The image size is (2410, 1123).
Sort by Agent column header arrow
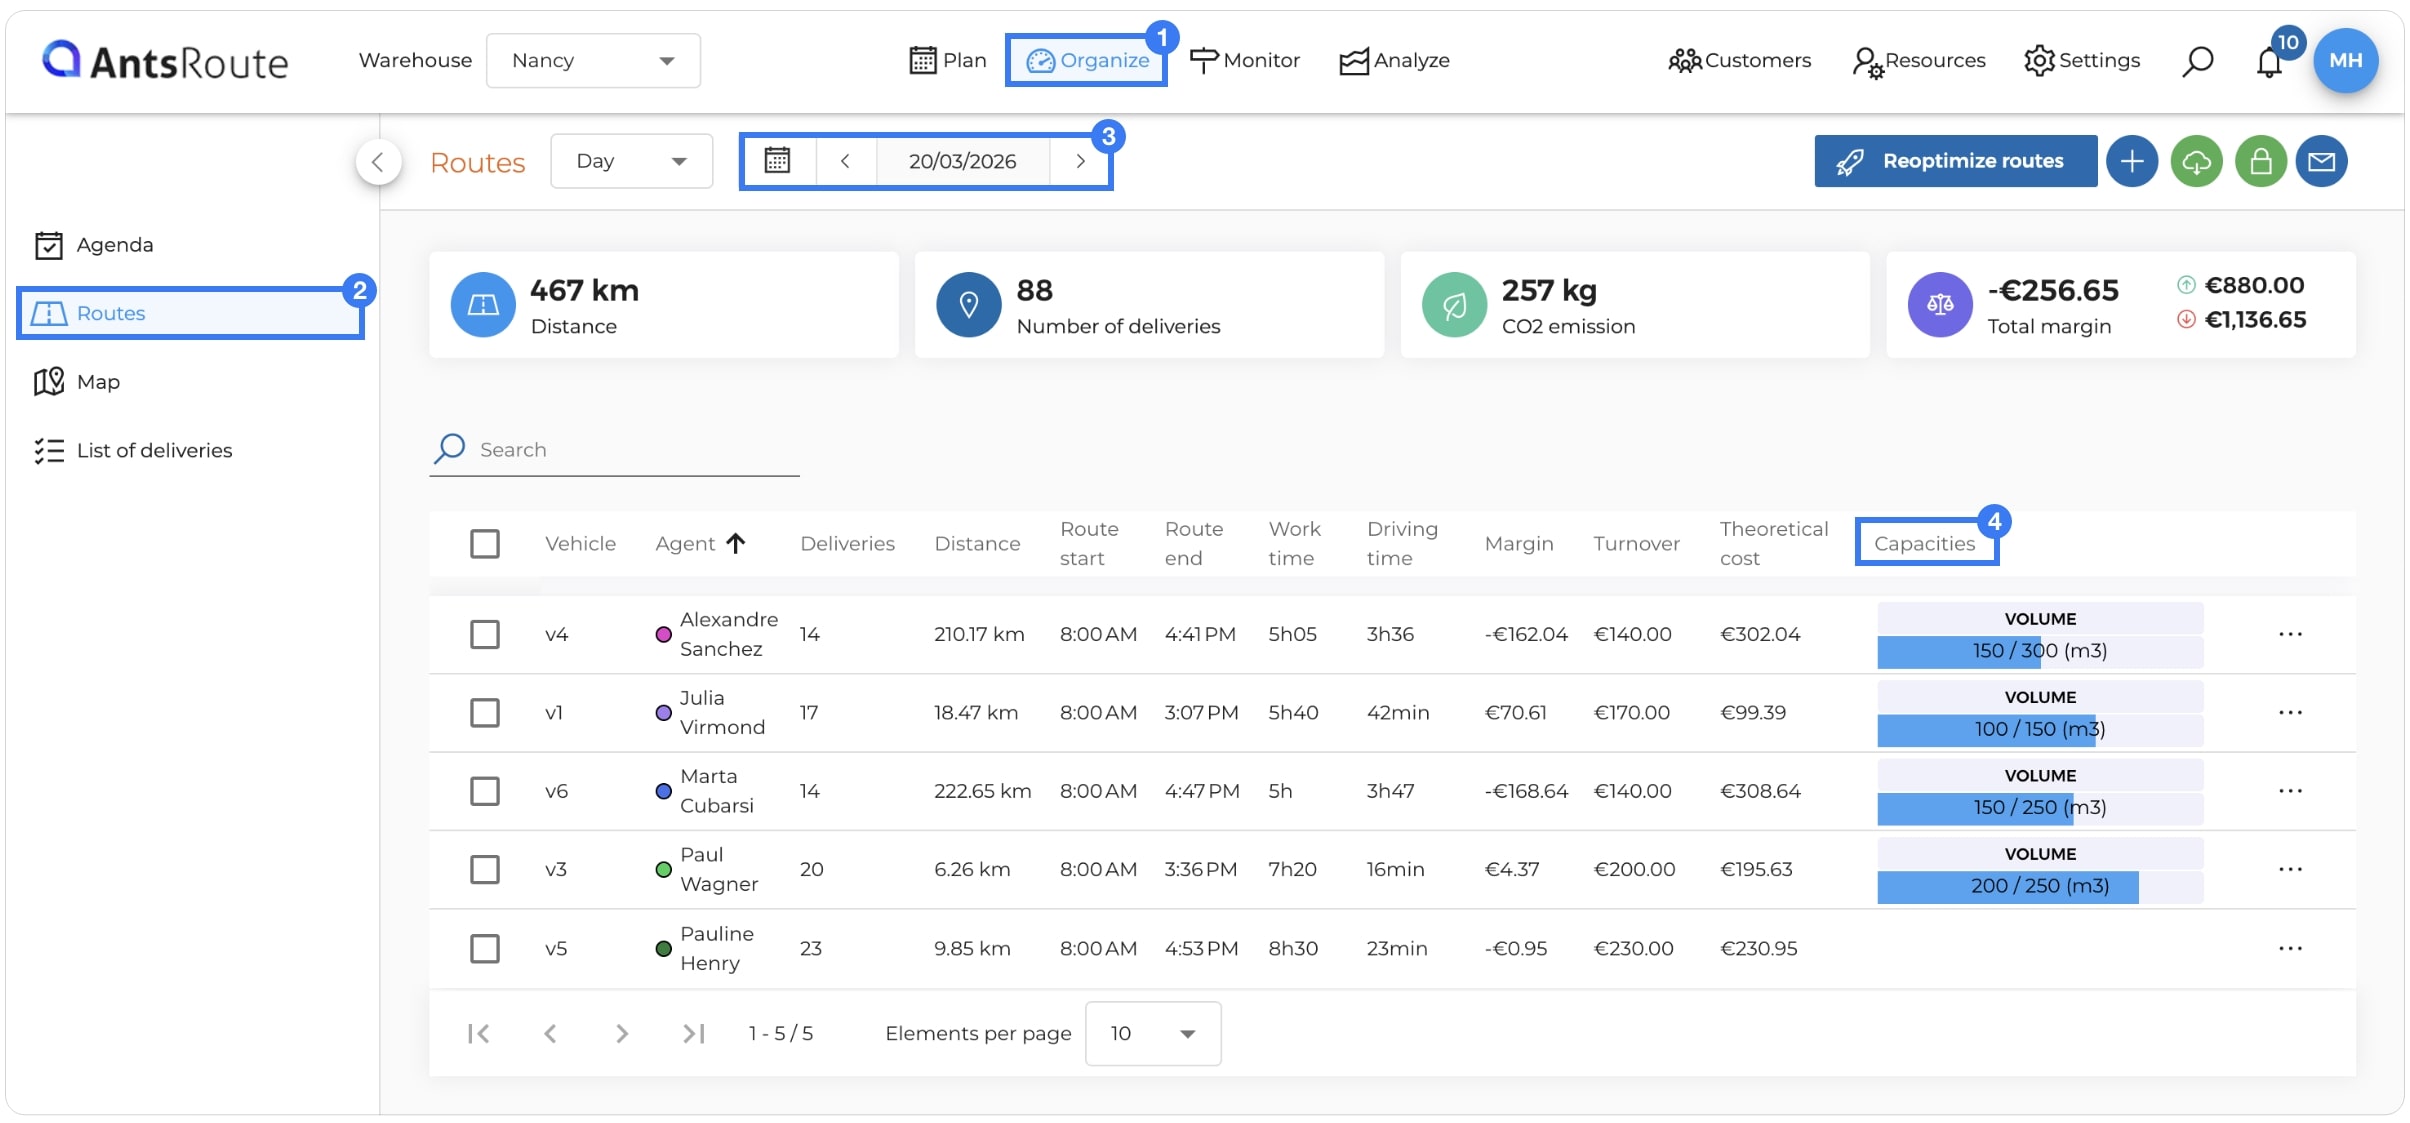pyautogui.click(x=736, y=543)
